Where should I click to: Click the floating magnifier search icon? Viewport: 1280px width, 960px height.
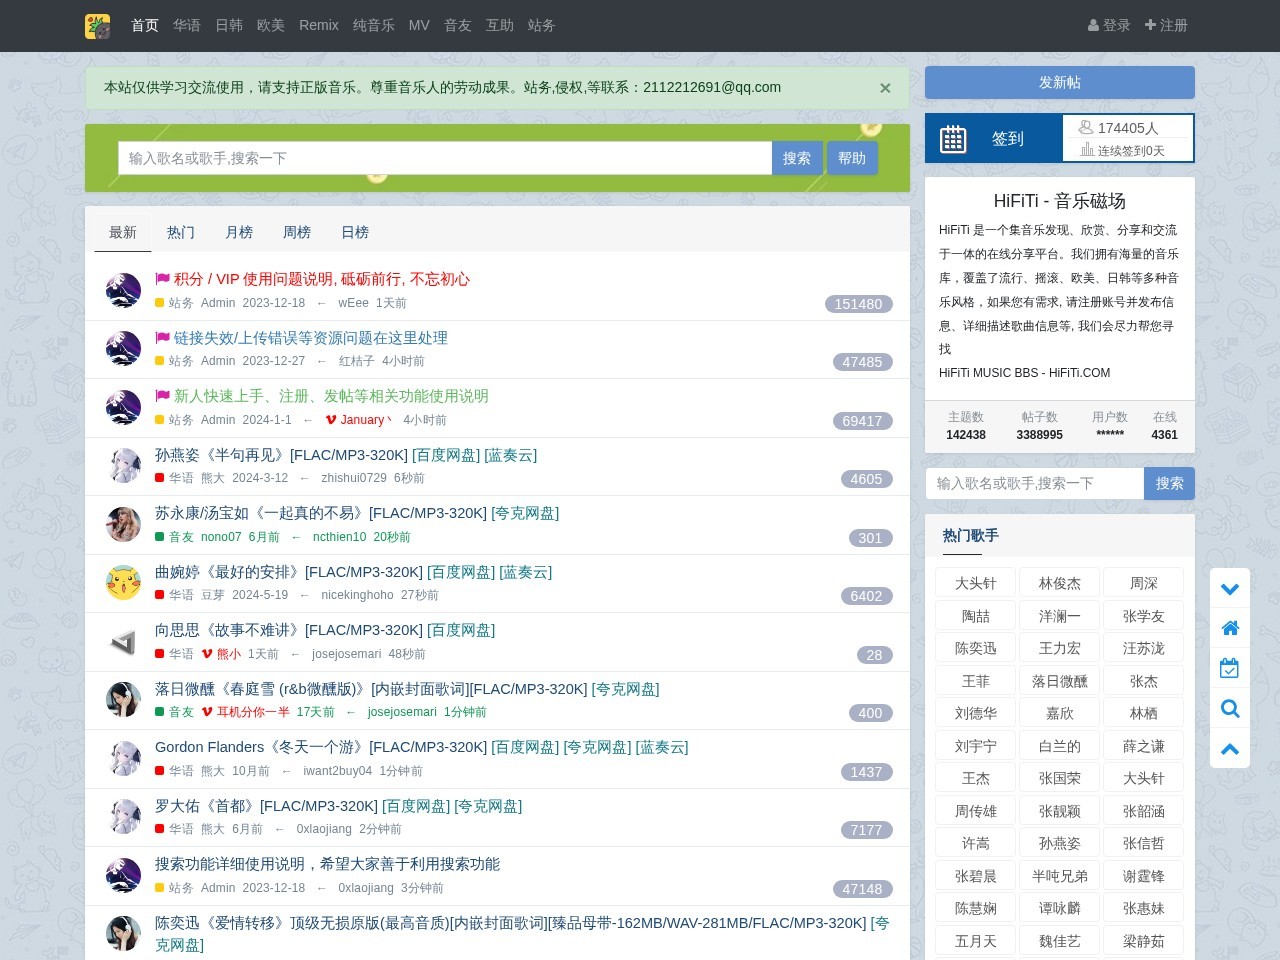coord(1230,709)
